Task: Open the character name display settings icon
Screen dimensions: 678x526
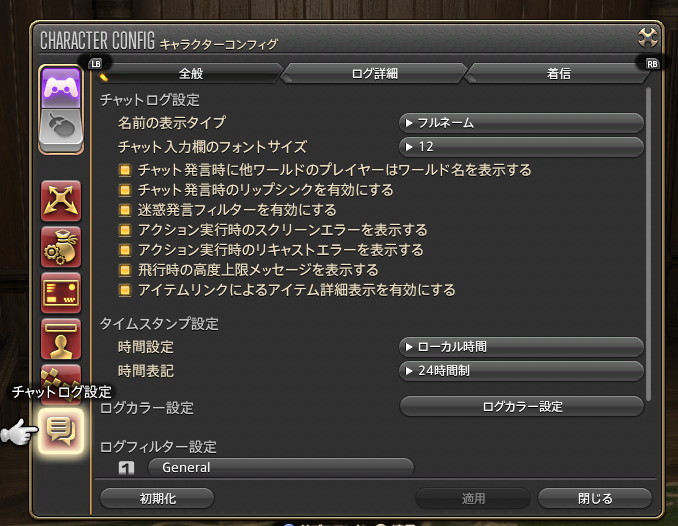Action: pos(61,339)
